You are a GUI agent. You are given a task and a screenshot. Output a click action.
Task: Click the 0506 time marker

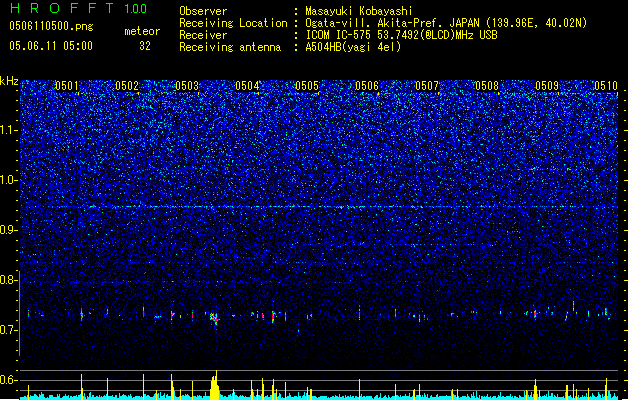367,86
